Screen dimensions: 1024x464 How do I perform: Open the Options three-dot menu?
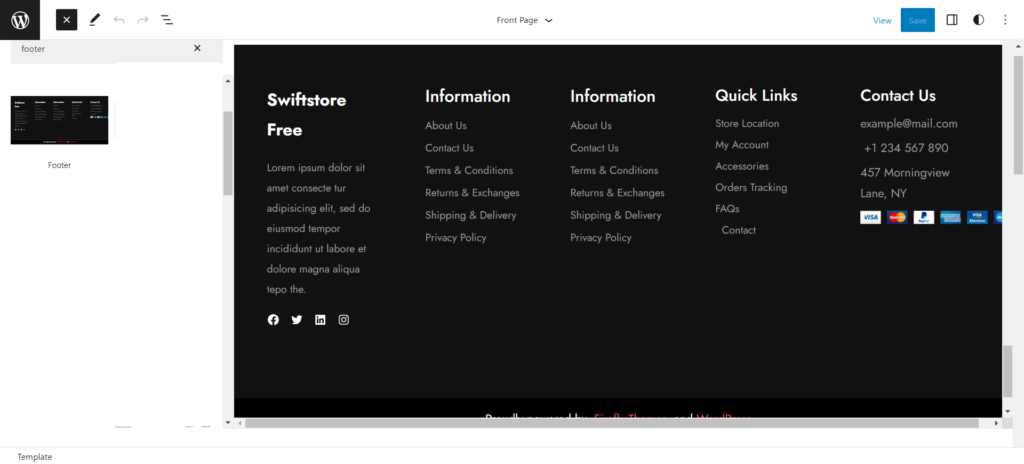coord(1005,20)
